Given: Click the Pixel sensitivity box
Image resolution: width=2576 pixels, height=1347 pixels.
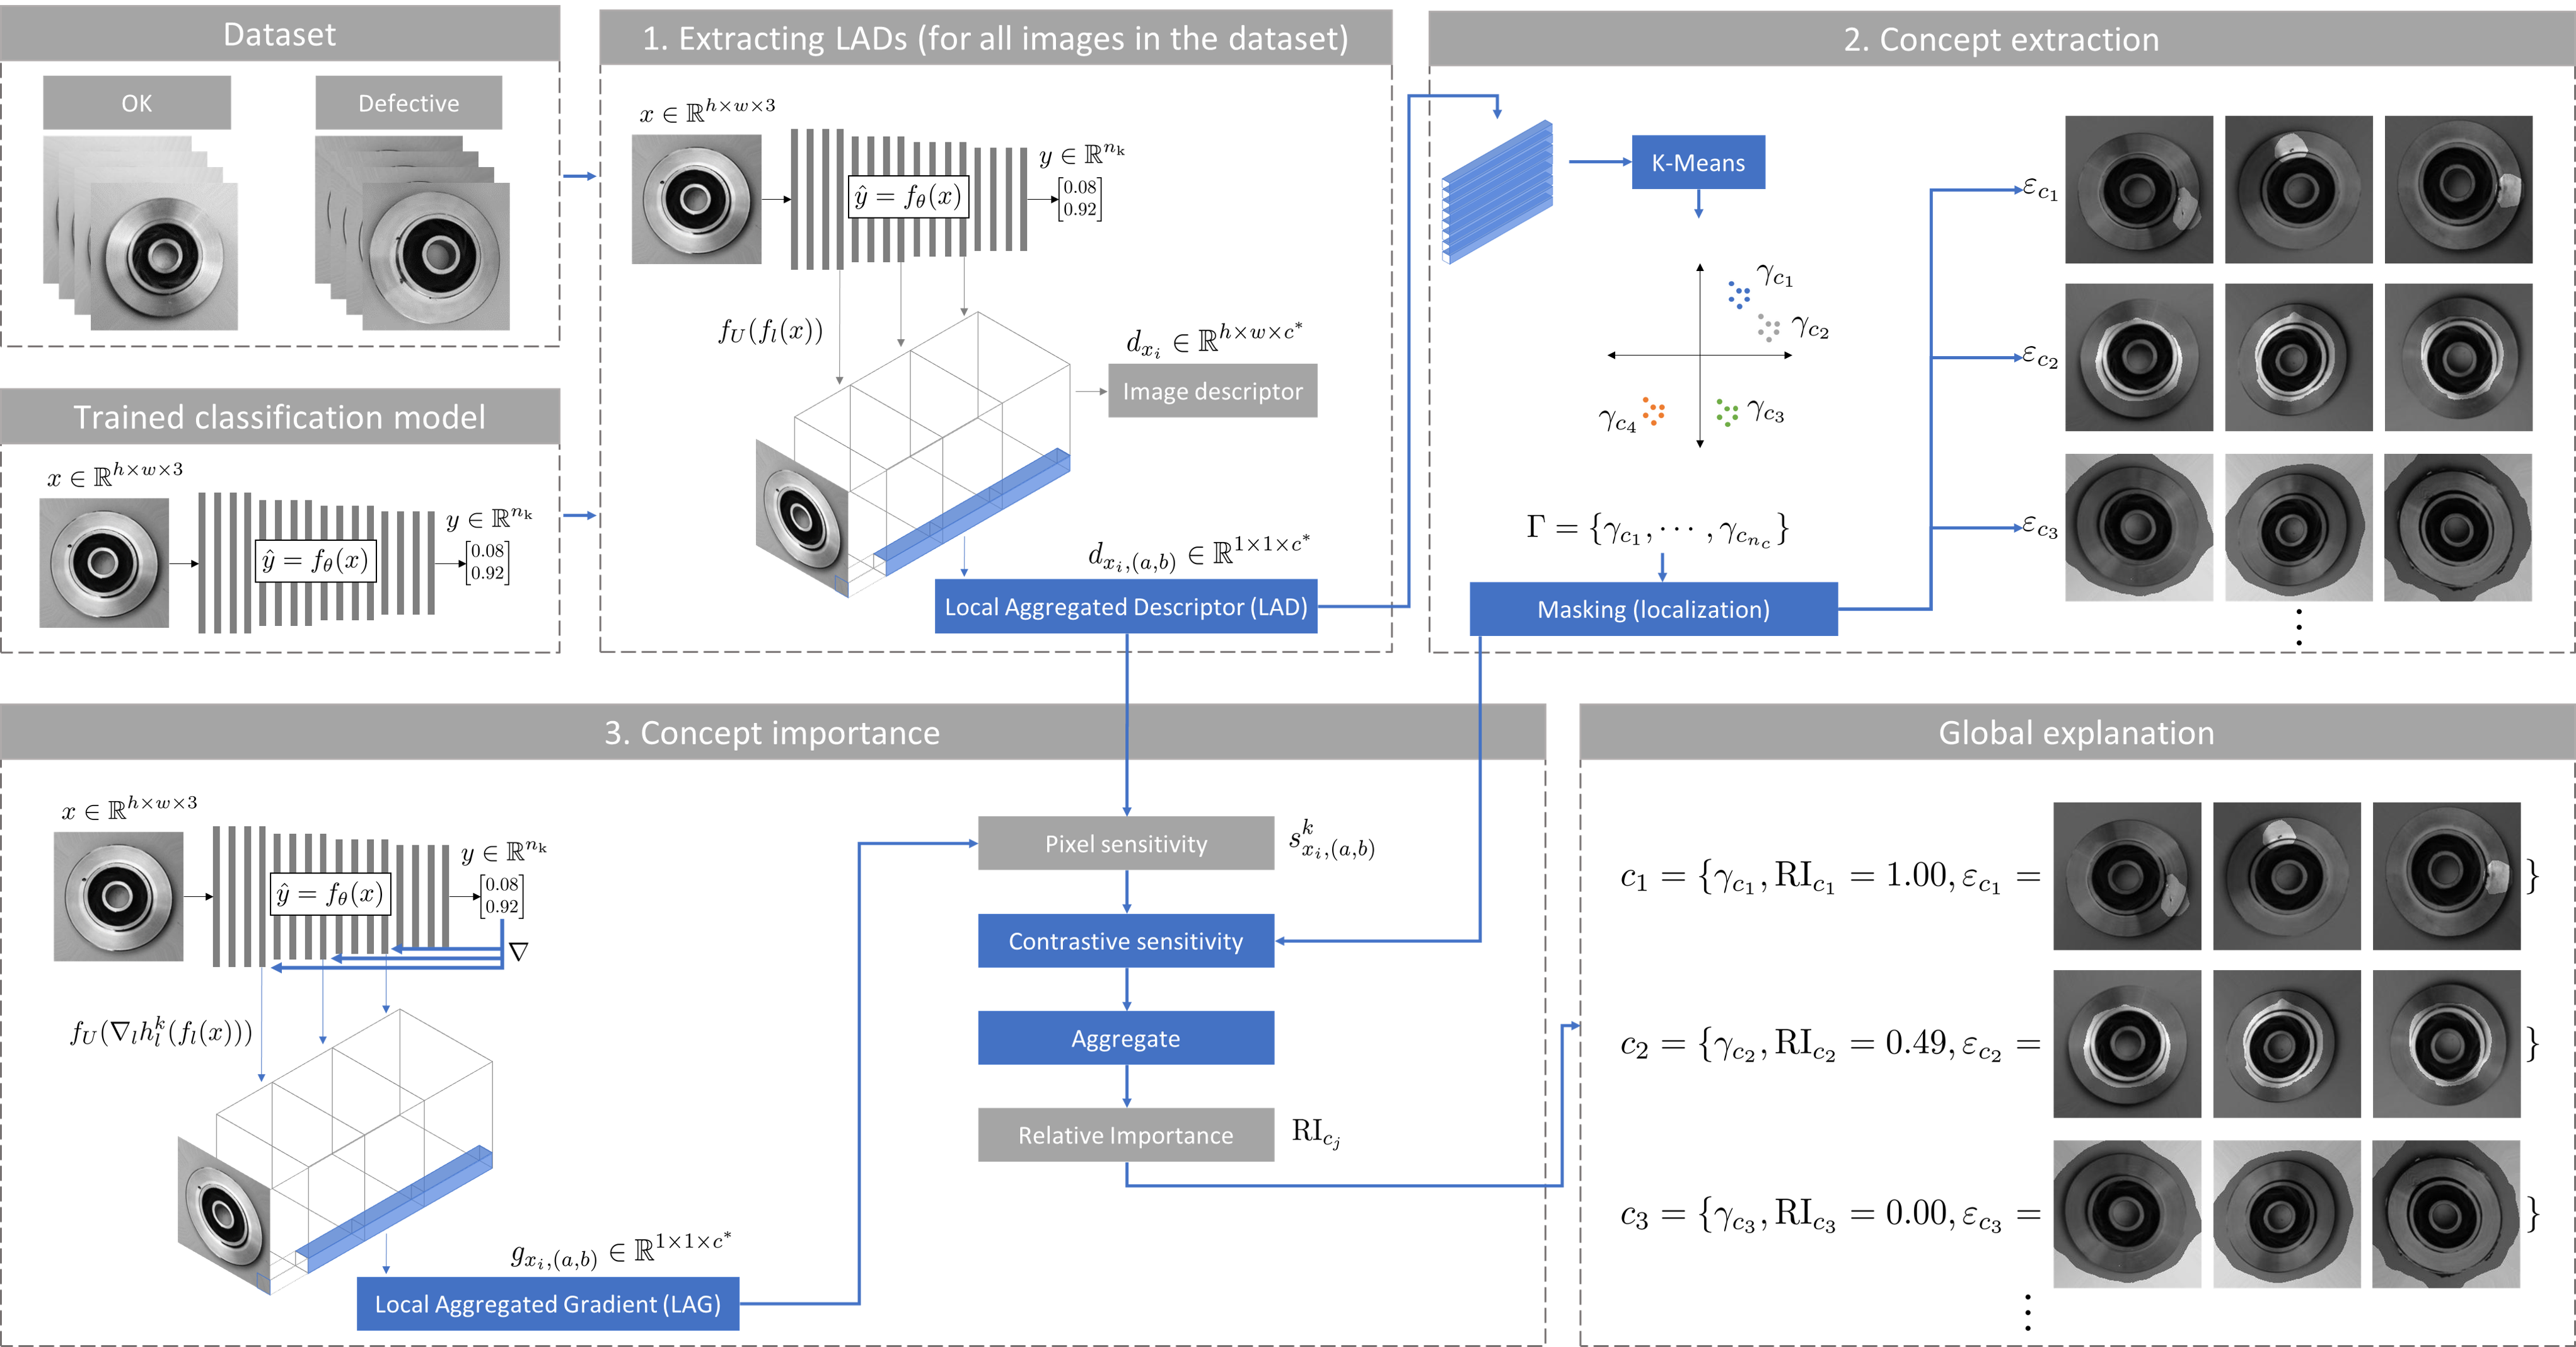Looking at the screenshot, I should click(x=1125, y=843).
